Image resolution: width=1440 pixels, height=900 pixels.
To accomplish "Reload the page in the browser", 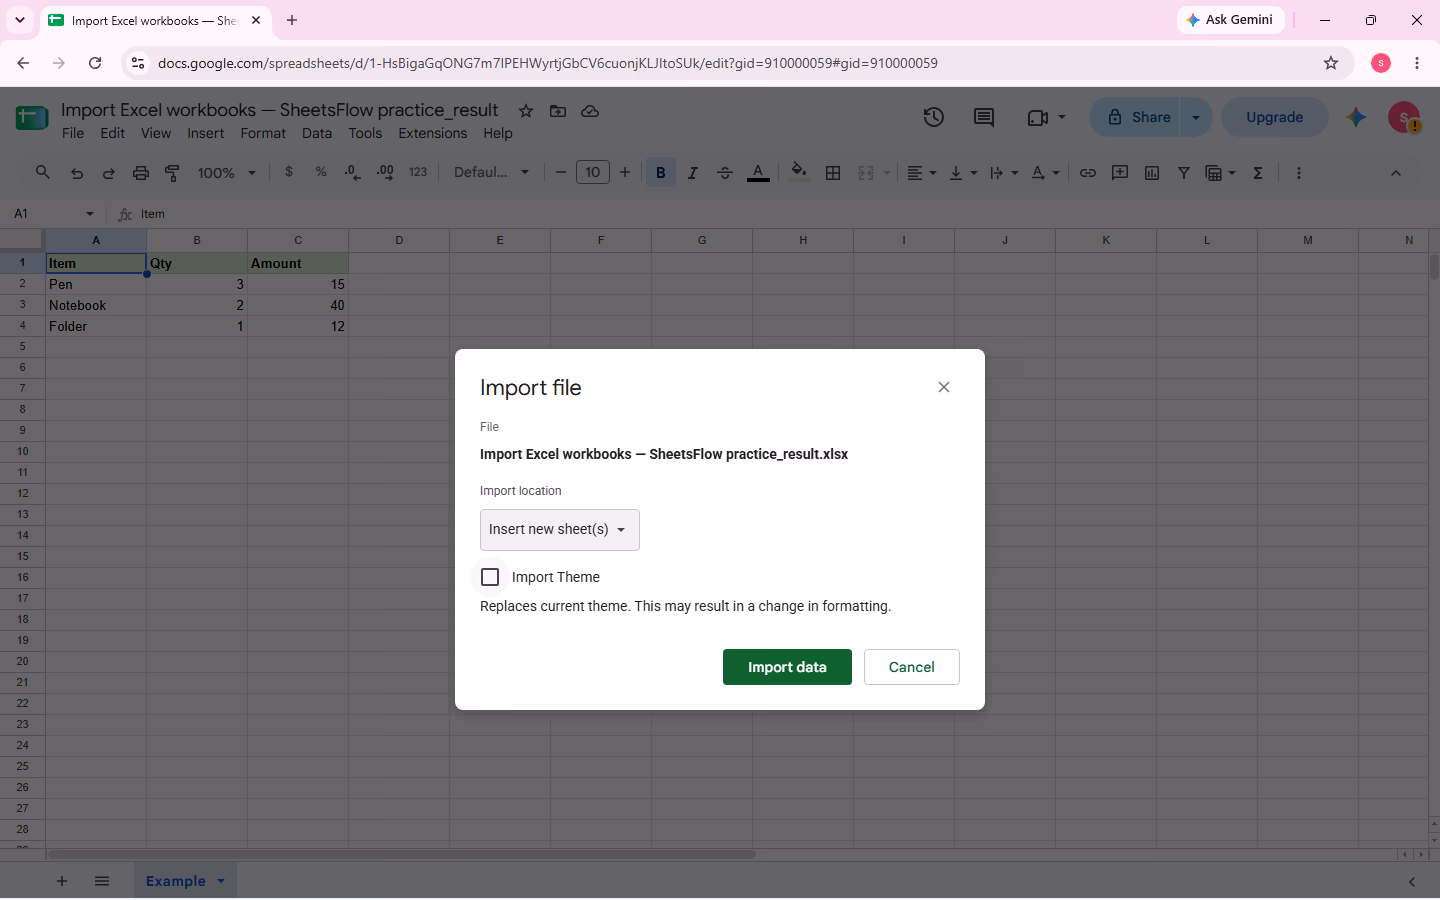I will coord(95,63).
